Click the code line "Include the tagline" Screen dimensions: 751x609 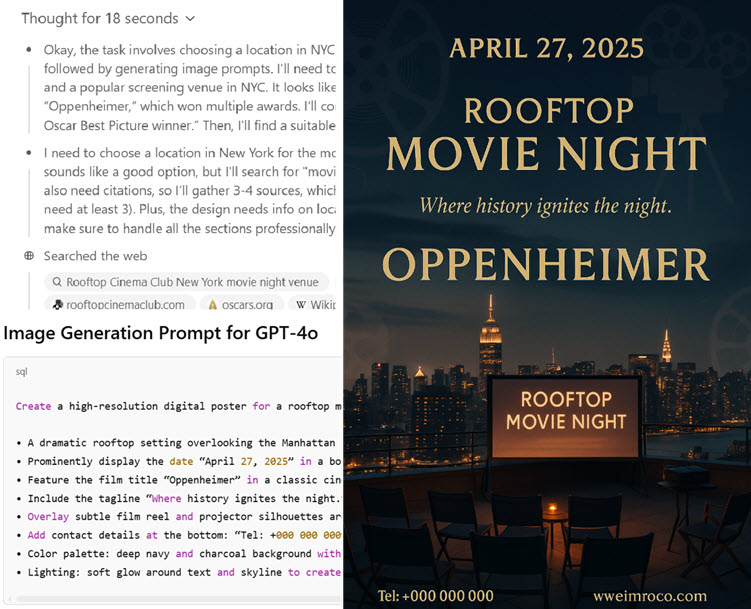pyautogui.click(x=178, y=498)
